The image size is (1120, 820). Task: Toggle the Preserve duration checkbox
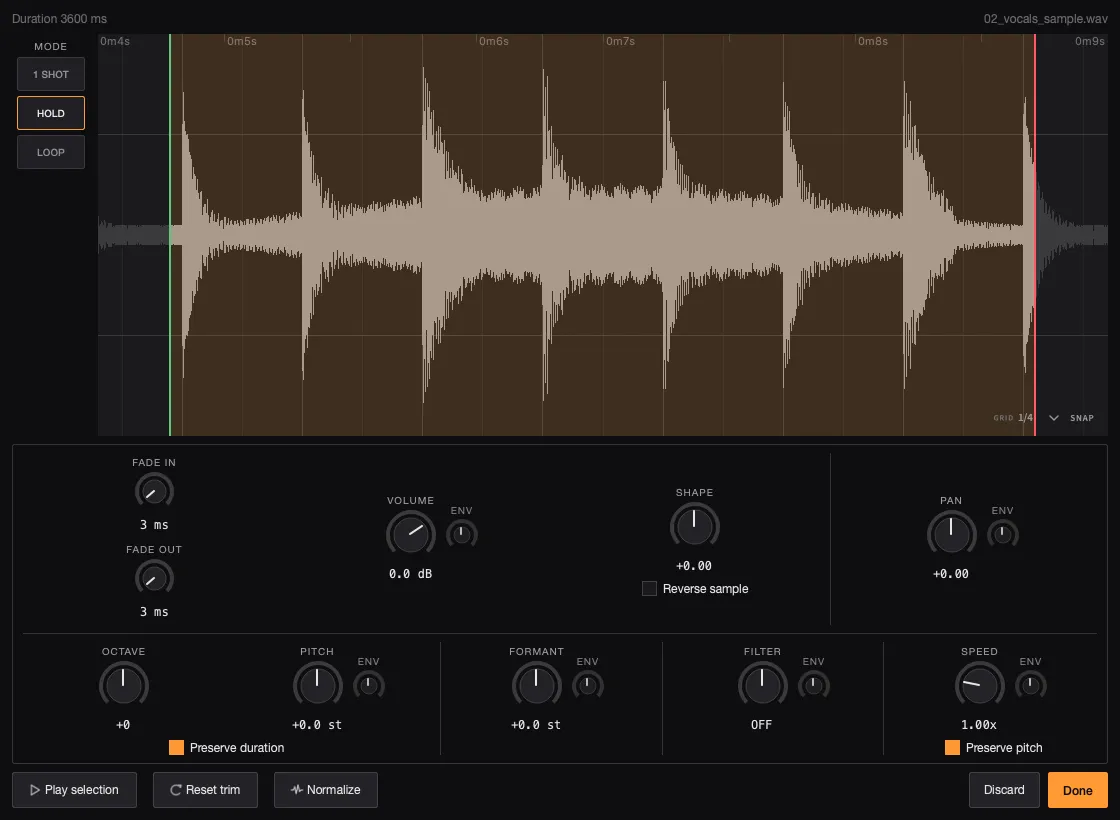click(176, 747)
